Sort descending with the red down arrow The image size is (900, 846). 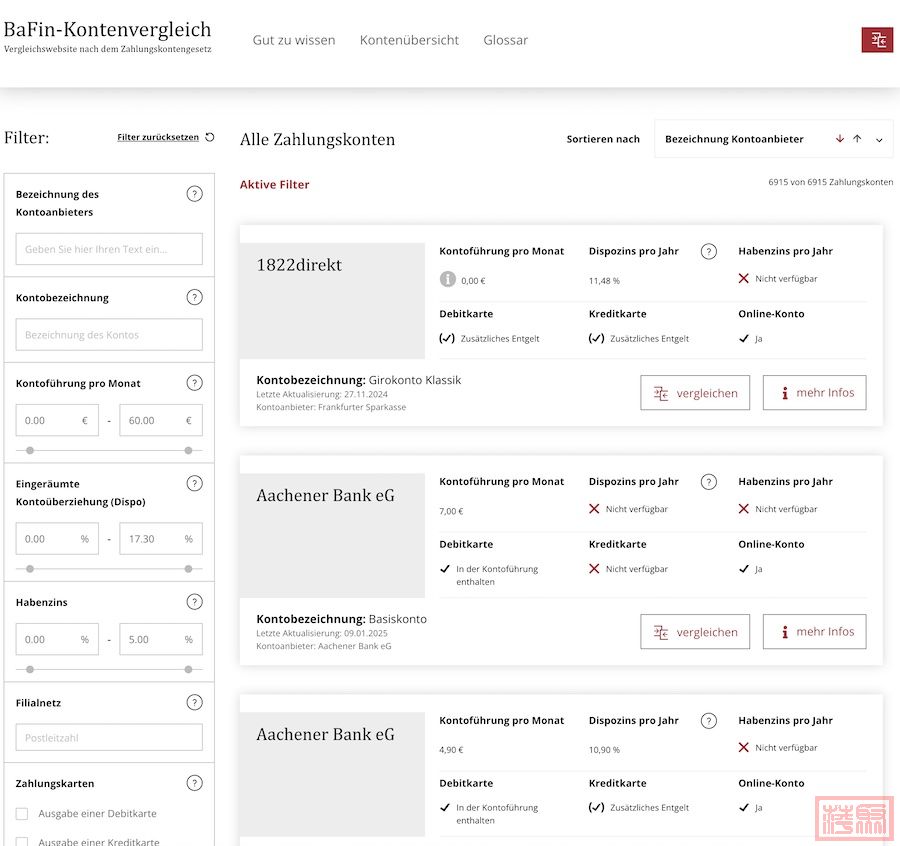click(840, 139)
